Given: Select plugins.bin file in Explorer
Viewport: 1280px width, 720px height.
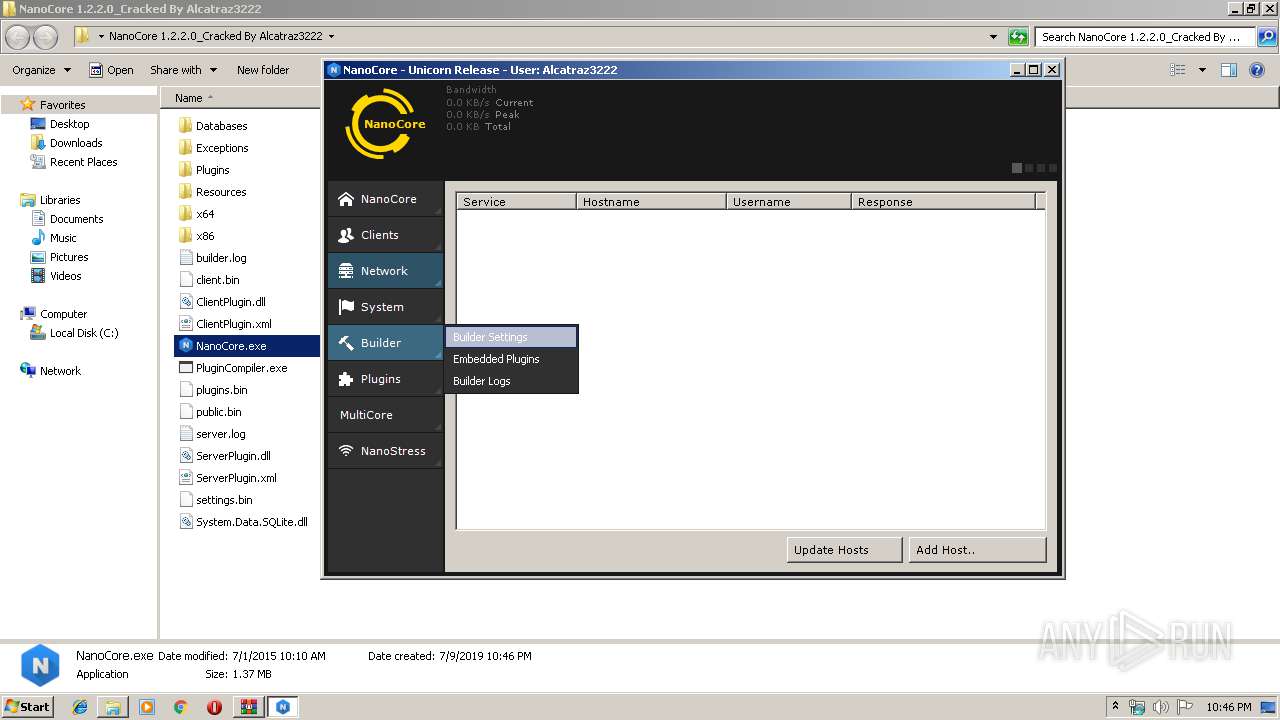Looking at the screenshot, I should 213,390.
